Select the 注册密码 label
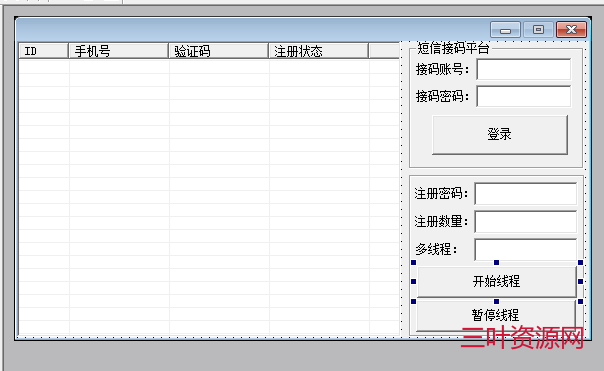This screenshot has height=371, width=604. (x=441, y=193)
